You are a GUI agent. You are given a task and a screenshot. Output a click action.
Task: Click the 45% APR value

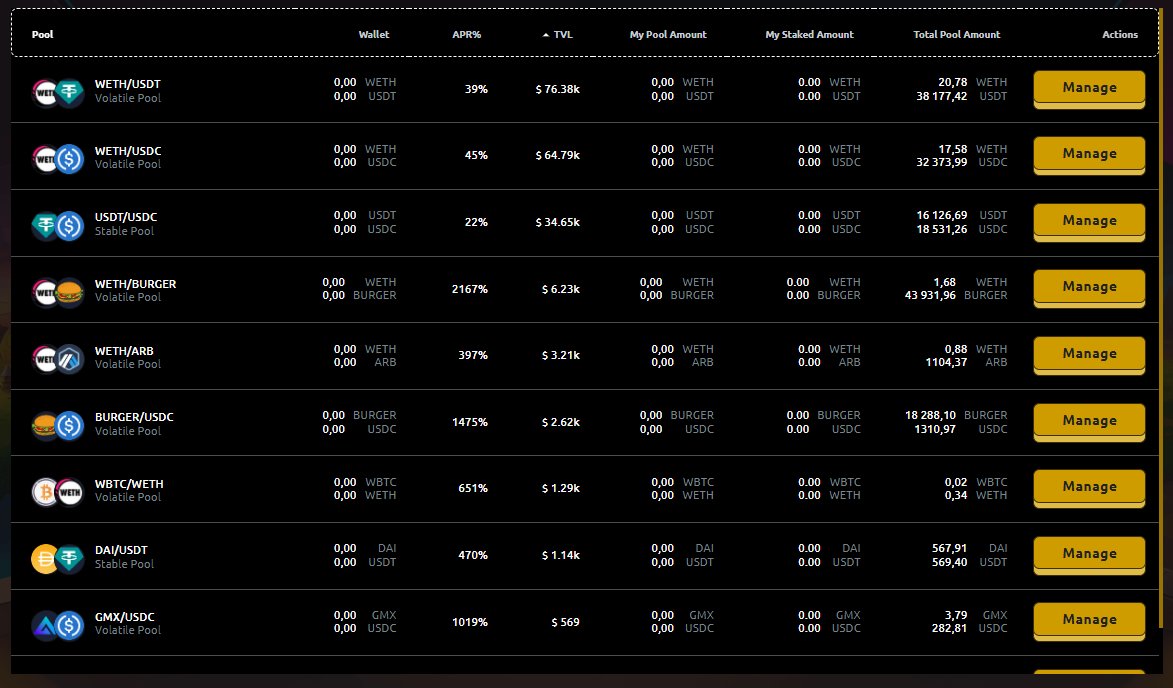pyautogui.click(x=476, y=156)
